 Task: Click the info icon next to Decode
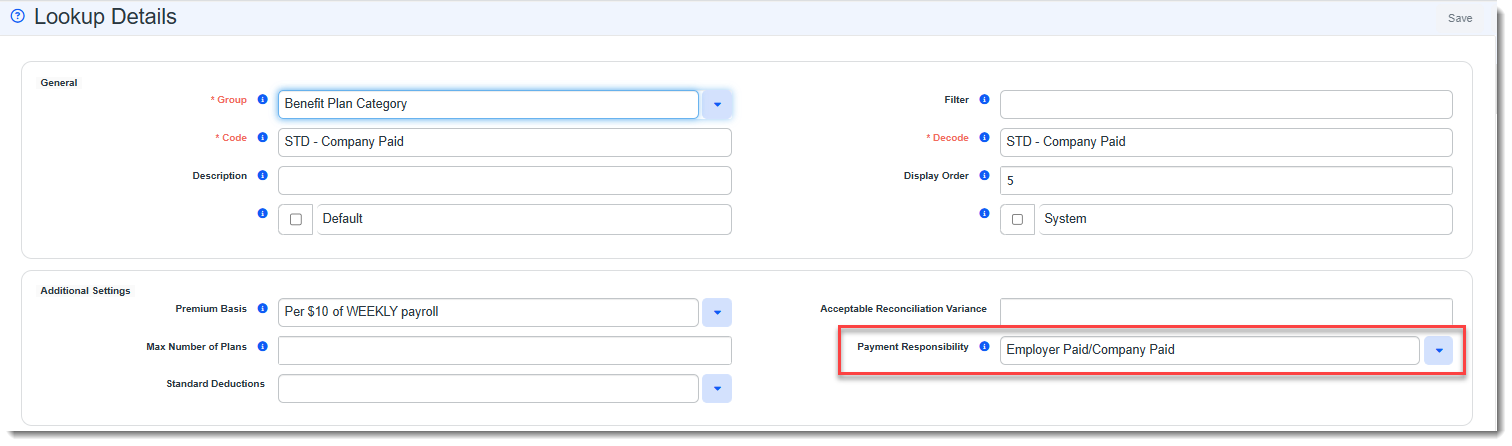[984, 138]
